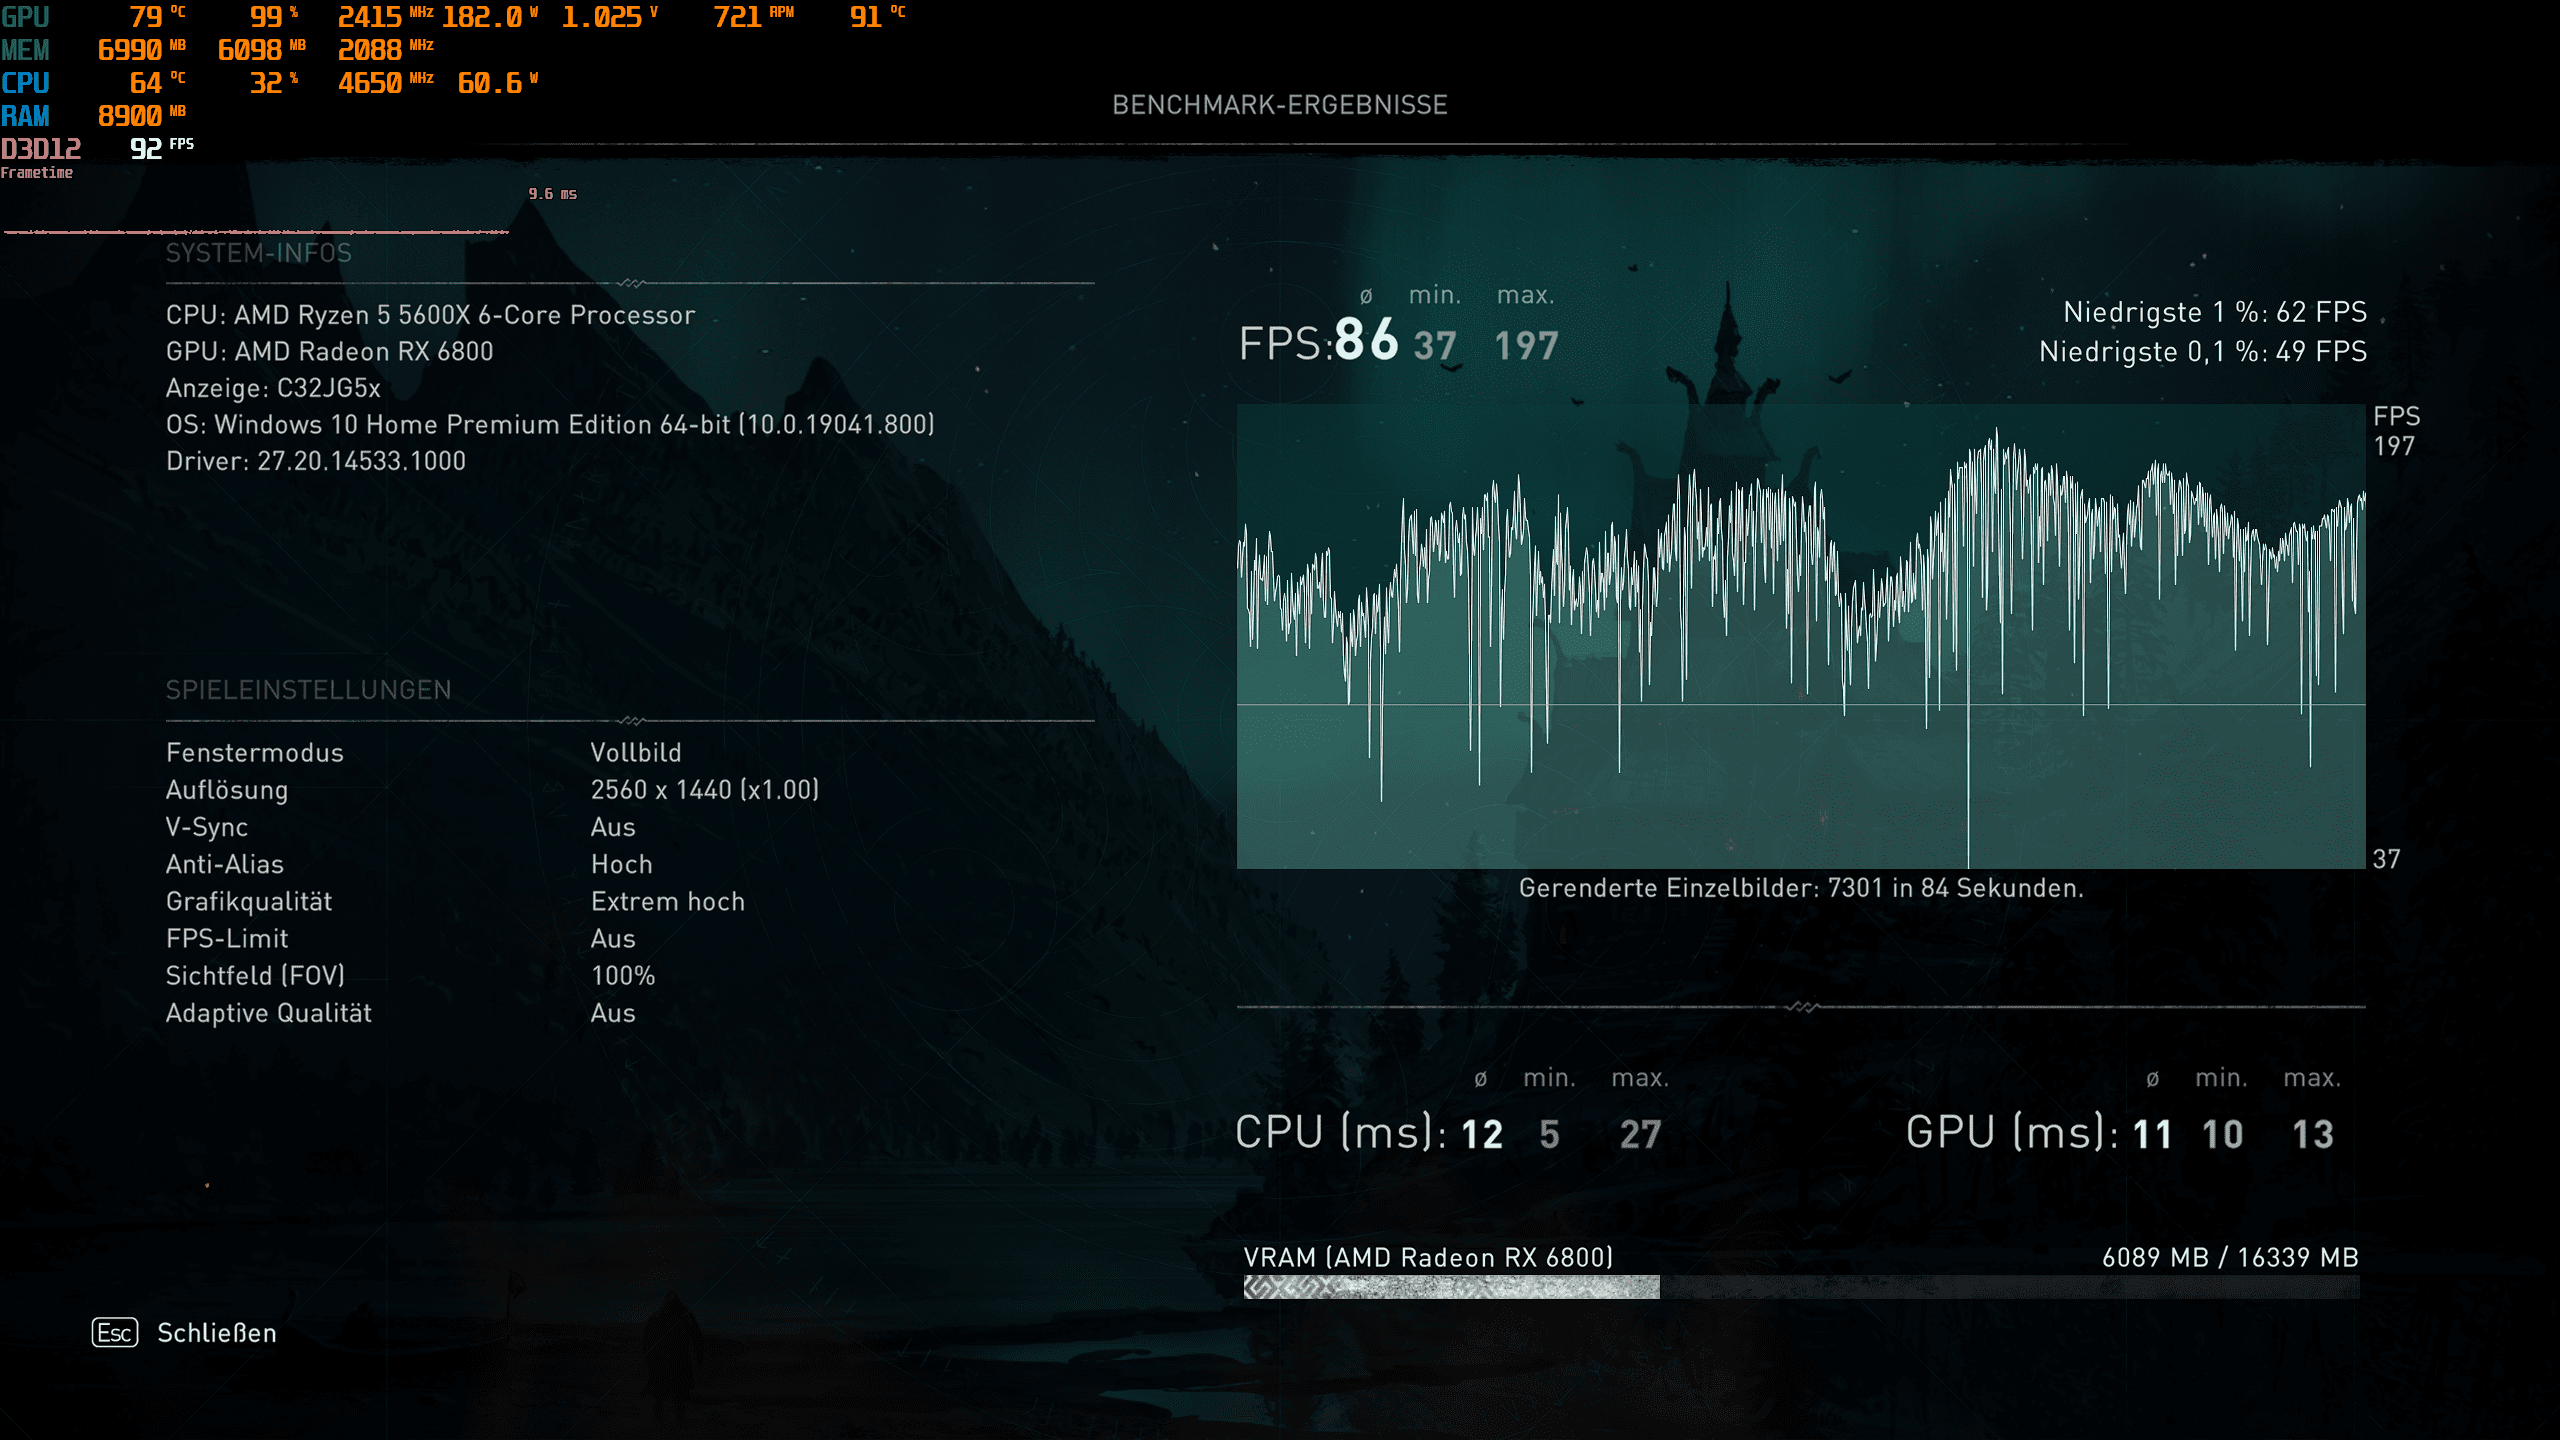This screenshot has height=1440, width=2560.
Task: Click the Hoch value next to Anti-Alias
Action: (622, 864)
